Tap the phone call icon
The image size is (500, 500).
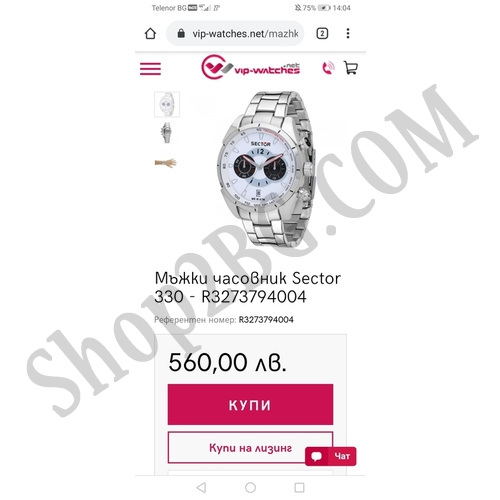[328, 68]
